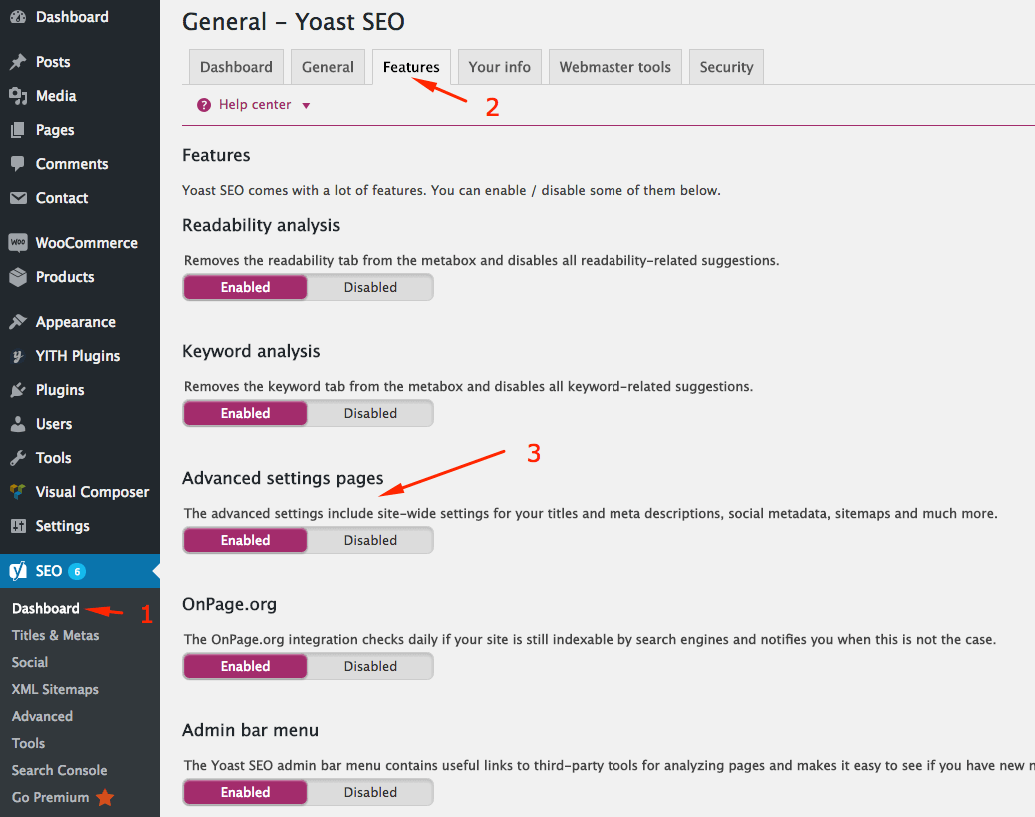This screenshot has height=817, width=1035.
Task: Open the SEO Tools submenu item
Action: pyautogui.click(x=28, y=744)
